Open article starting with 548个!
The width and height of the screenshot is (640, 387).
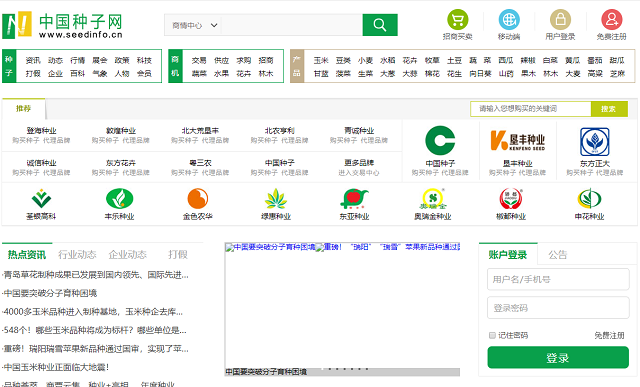click(x=94, y=330)
